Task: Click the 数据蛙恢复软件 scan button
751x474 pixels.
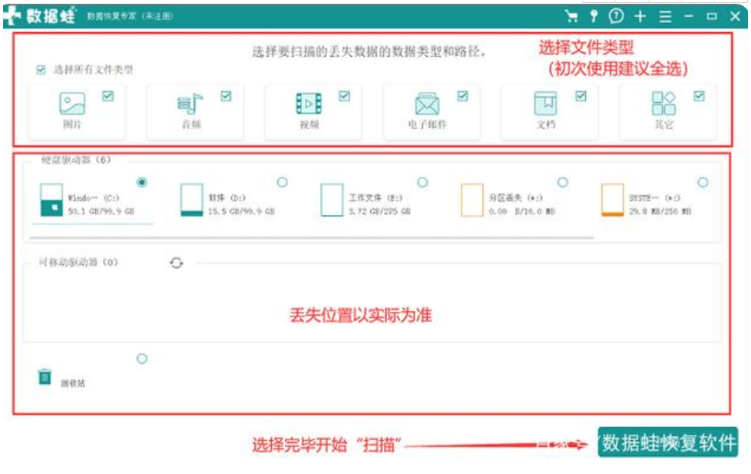Action: pos(668,442)
